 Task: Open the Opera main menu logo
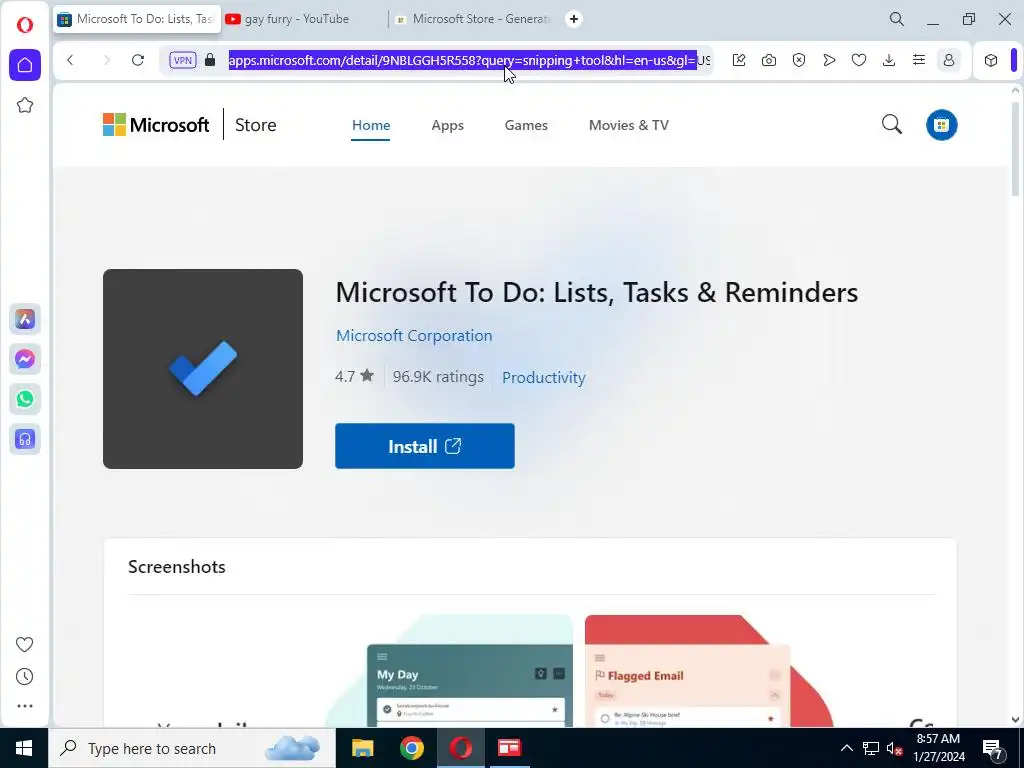25,25
